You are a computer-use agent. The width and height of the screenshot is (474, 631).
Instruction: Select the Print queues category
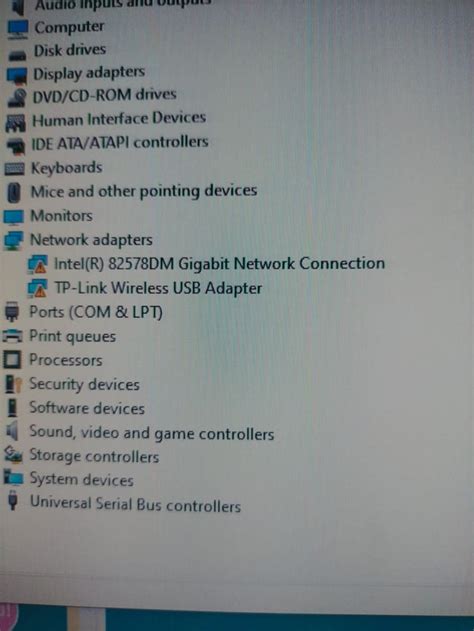click(x=72, y=336)
